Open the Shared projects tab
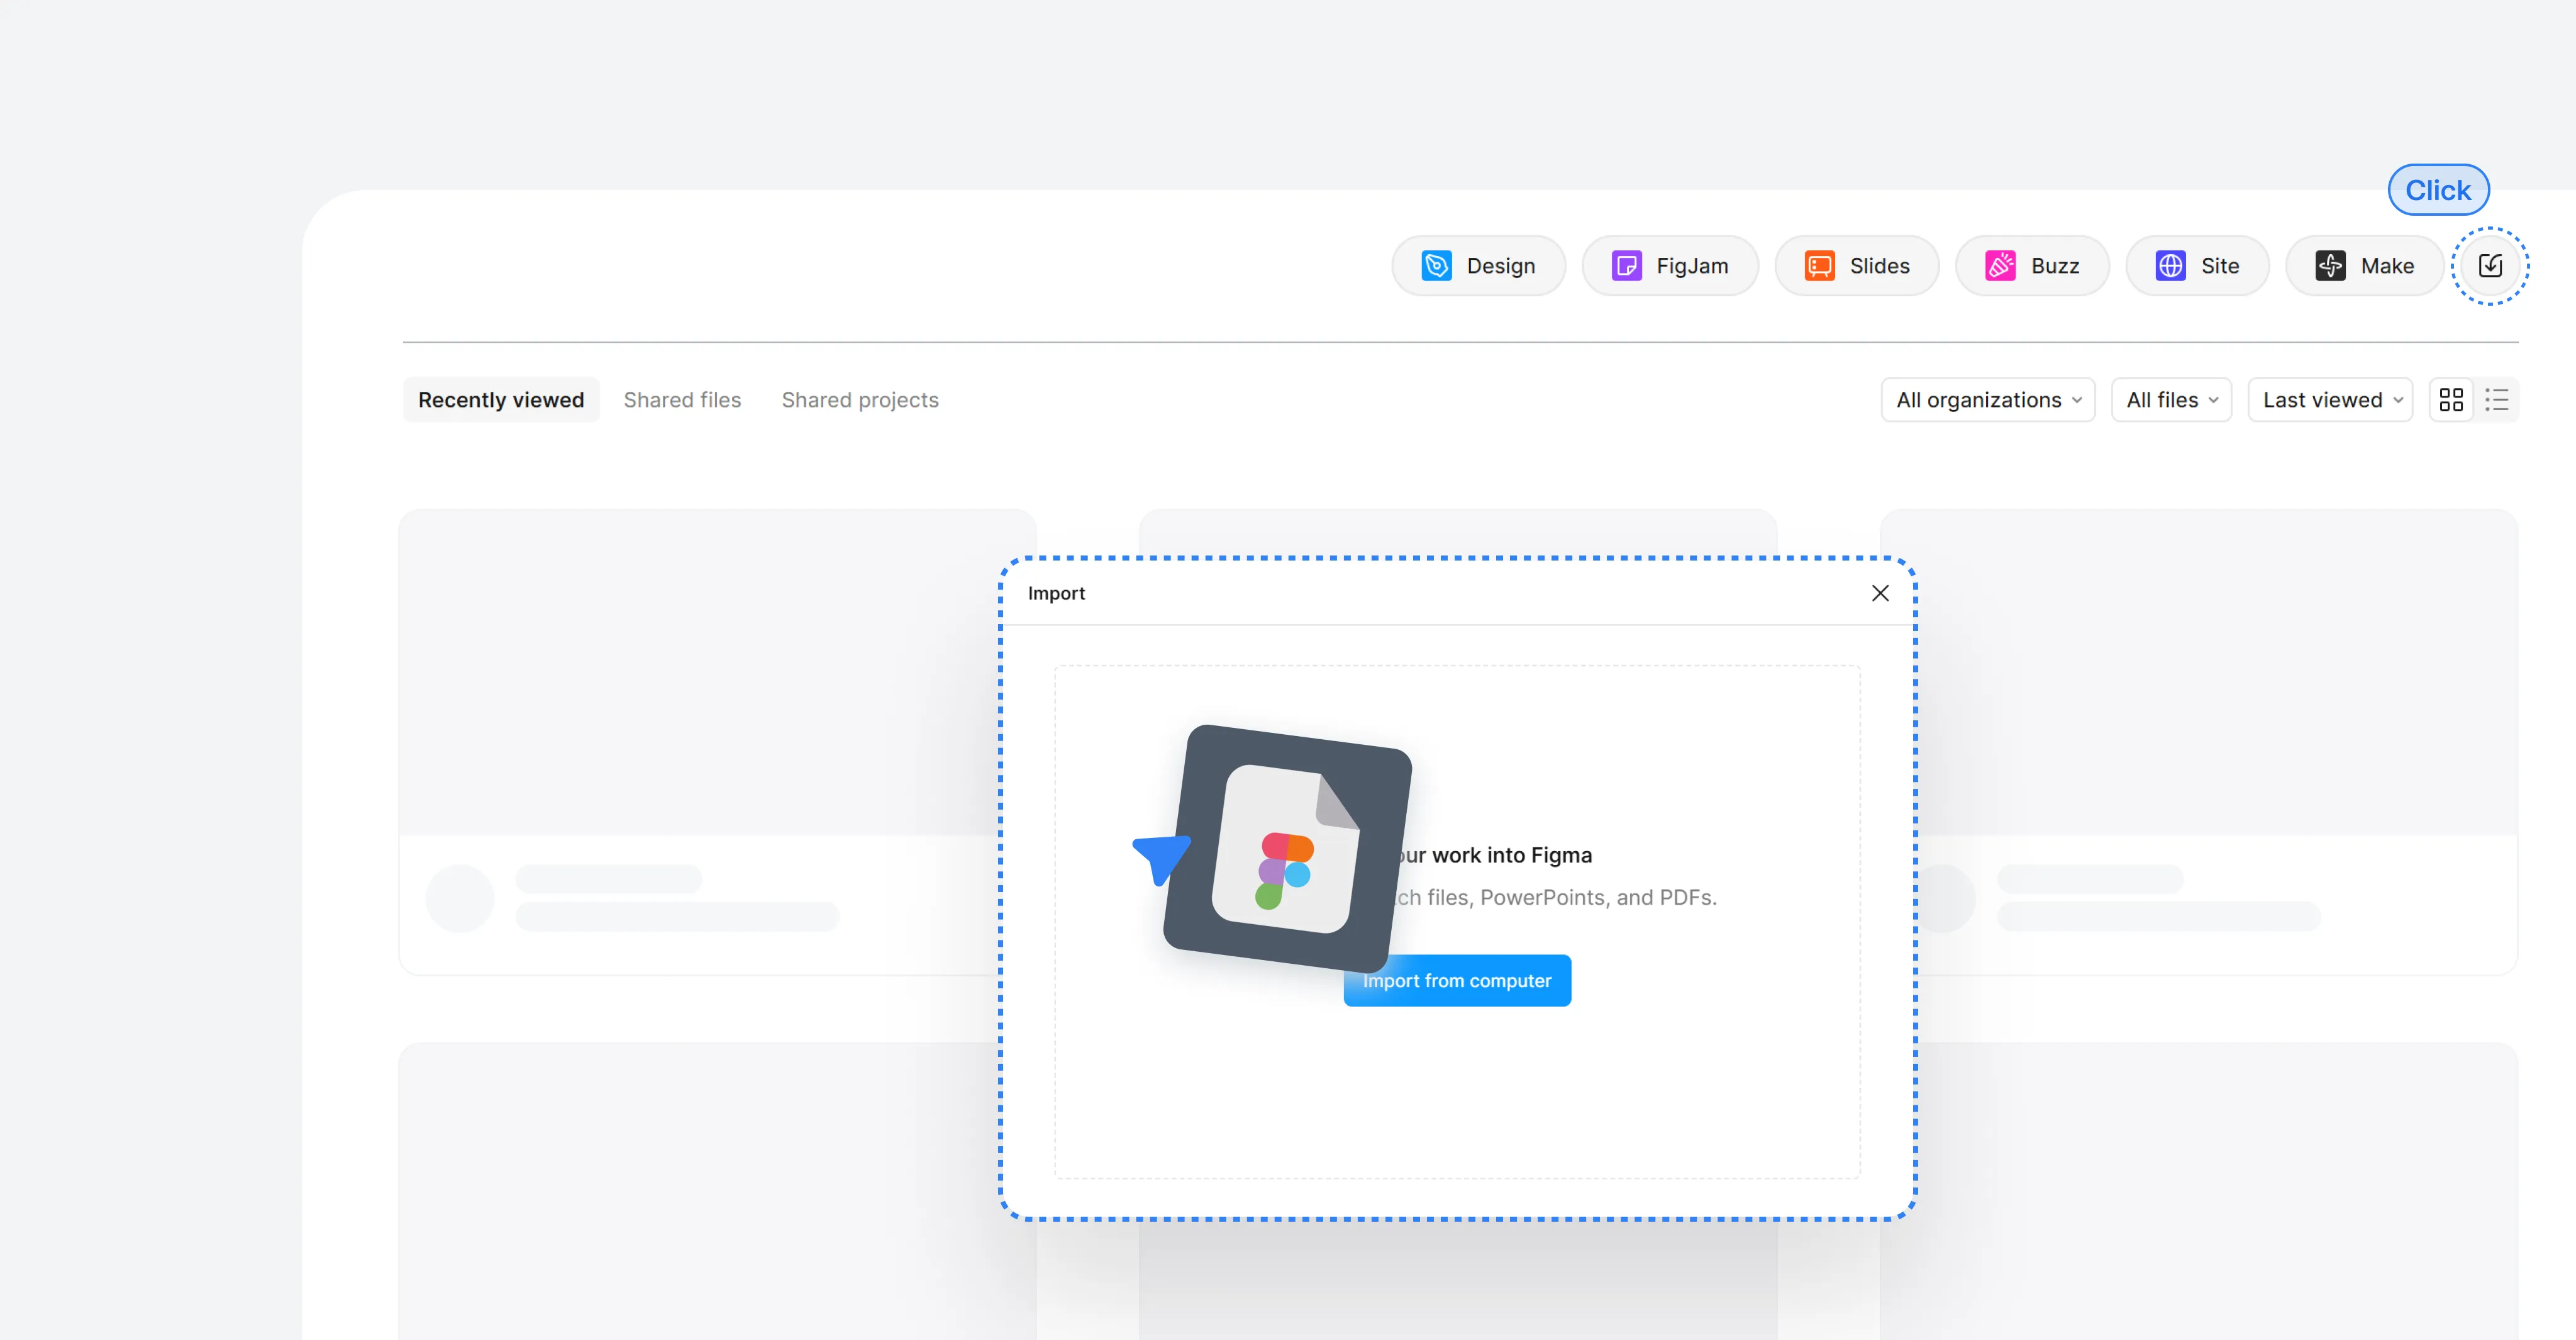The width and height of the screenshot is (2576, 1340). point(860,400)
